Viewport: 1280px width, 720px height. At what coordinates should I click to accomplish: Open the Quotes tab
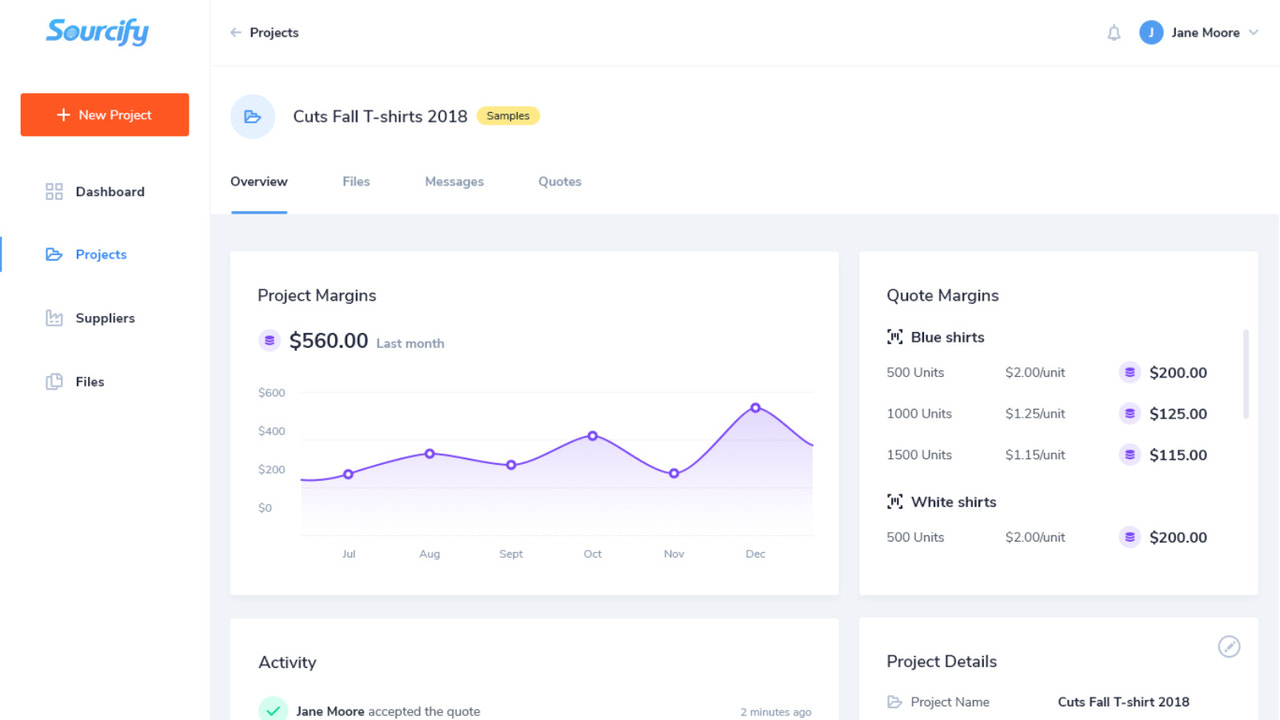[559, 181]
